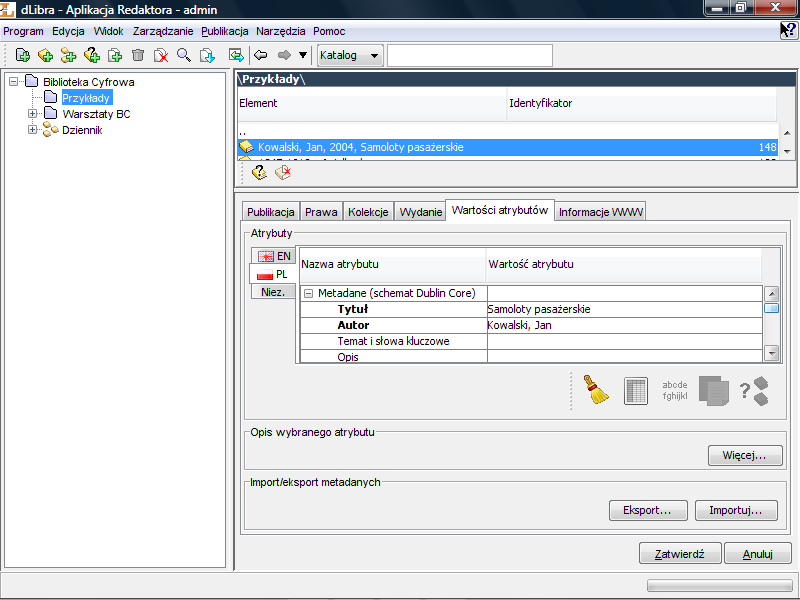The image size is (800, 600).
Task: Click the new directory toolbar icon
Action: coord(22,55)
